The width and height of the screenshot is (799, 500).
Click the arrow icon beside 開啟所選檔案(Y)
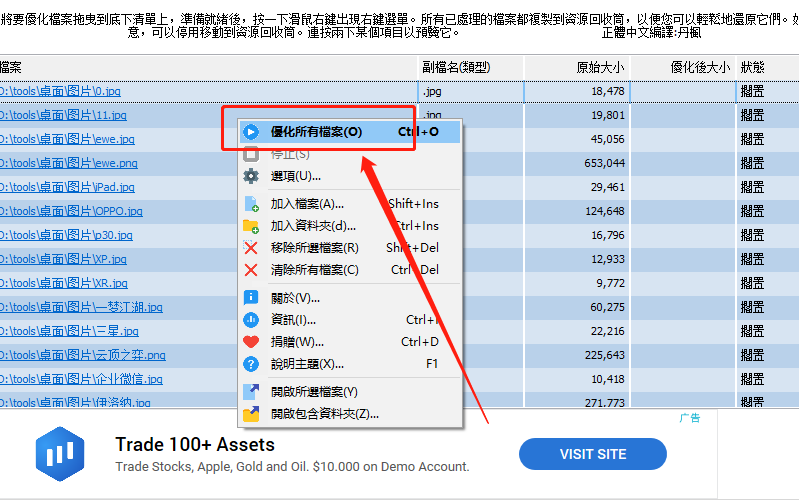251,391
